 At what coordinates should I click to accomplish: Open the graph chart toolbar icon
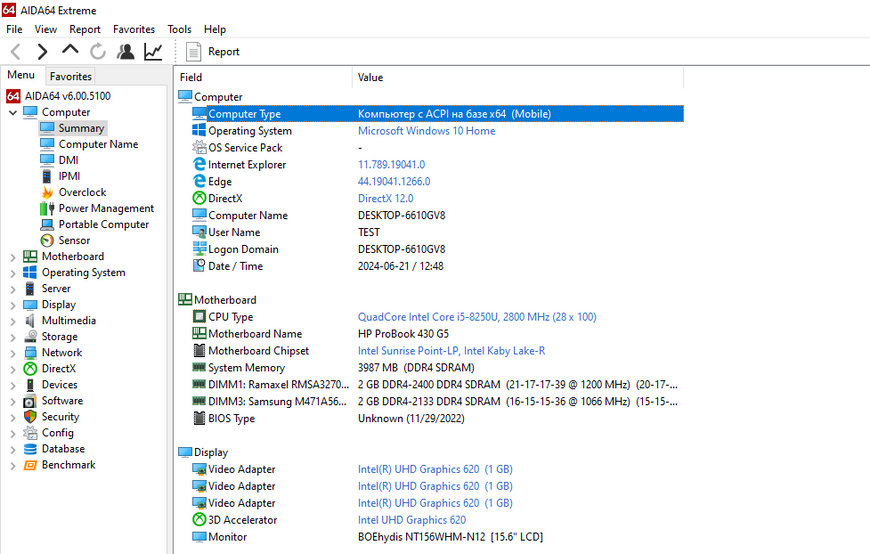153,52
